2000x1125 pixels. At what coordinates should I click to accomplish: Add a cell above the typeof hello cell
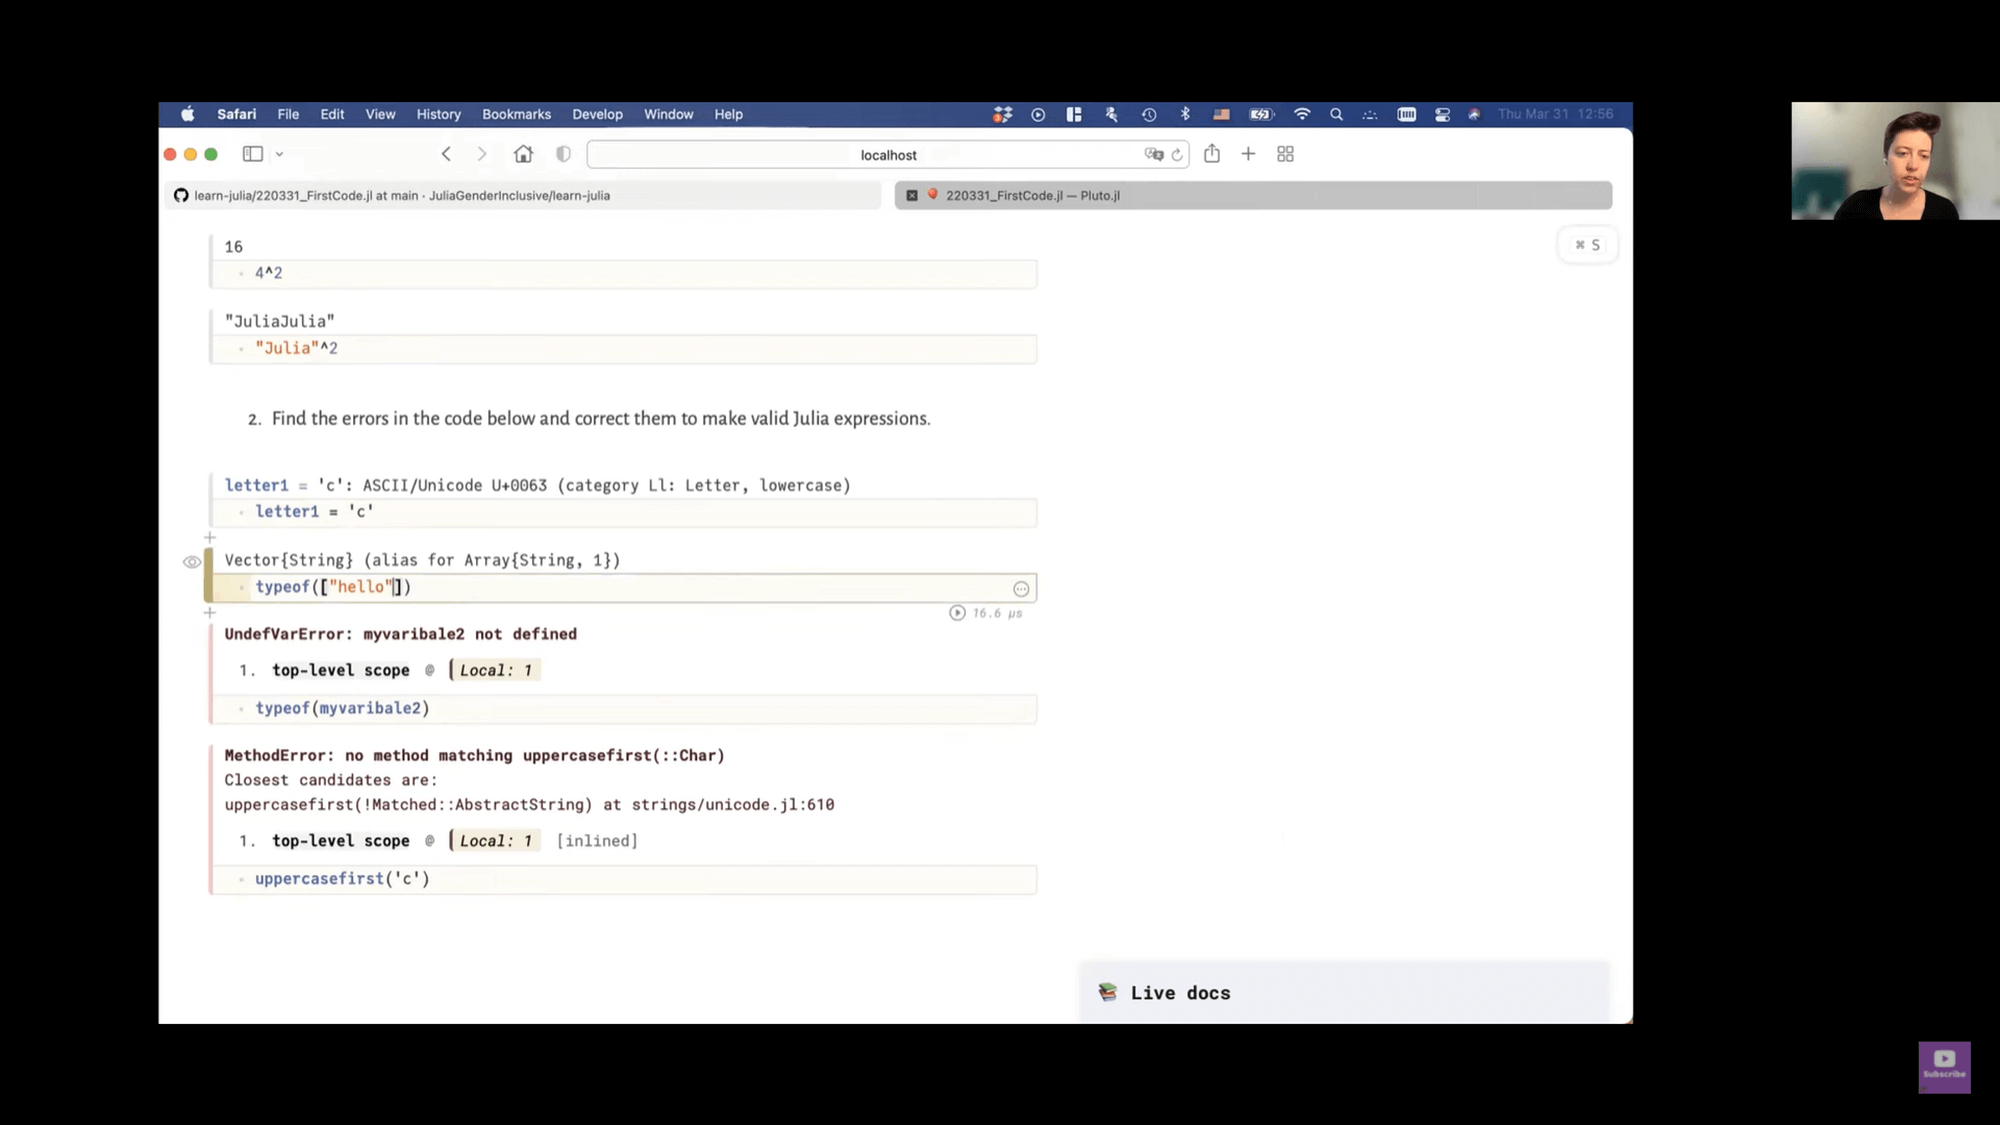click(x=210, y=537)
